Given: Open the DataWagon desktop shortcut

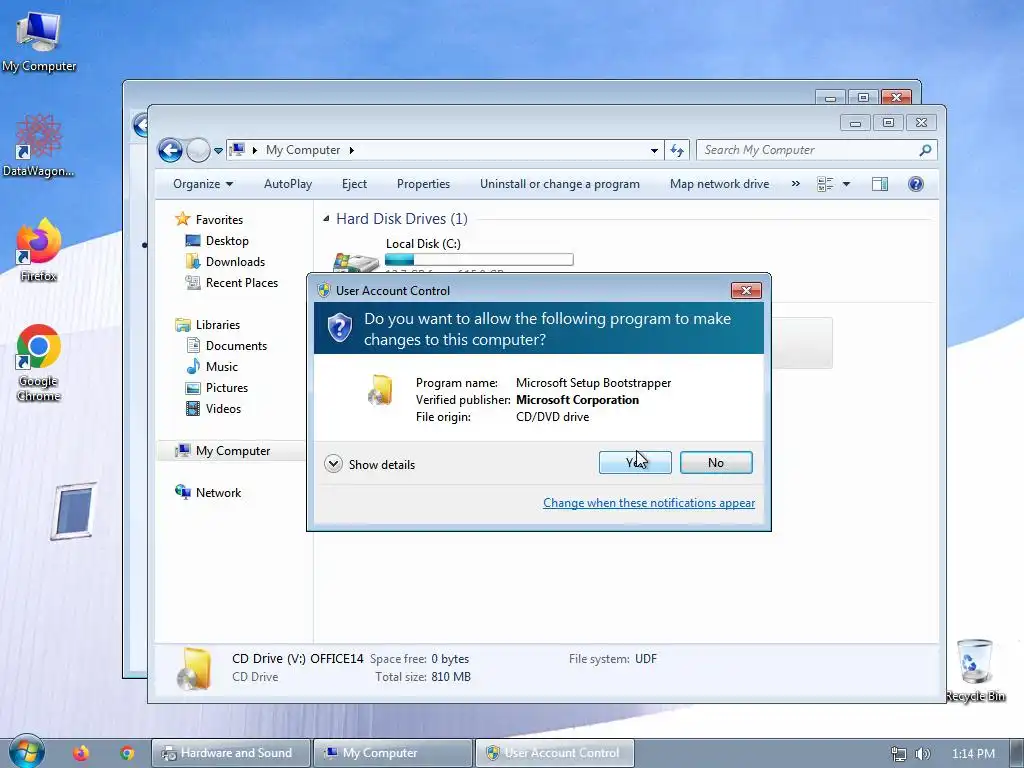Looking at the screenshot, I should click(39, 145).
